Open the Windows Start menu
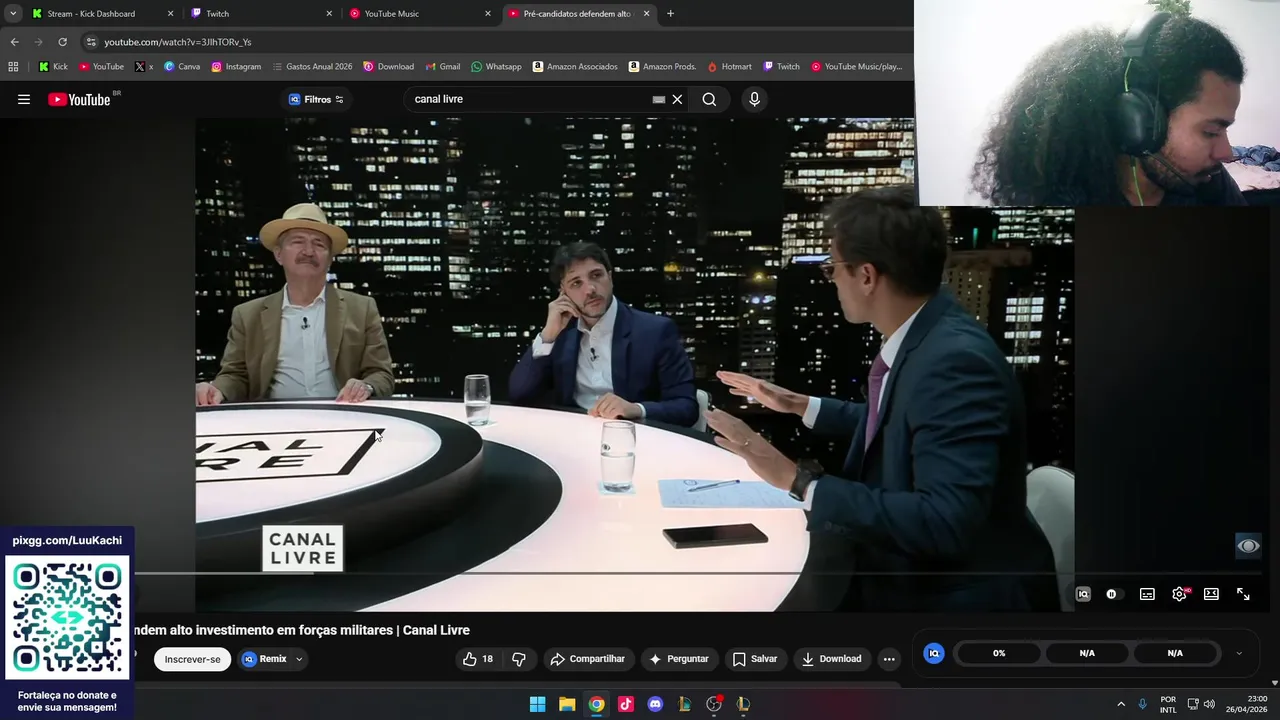 tap(537, 704)
